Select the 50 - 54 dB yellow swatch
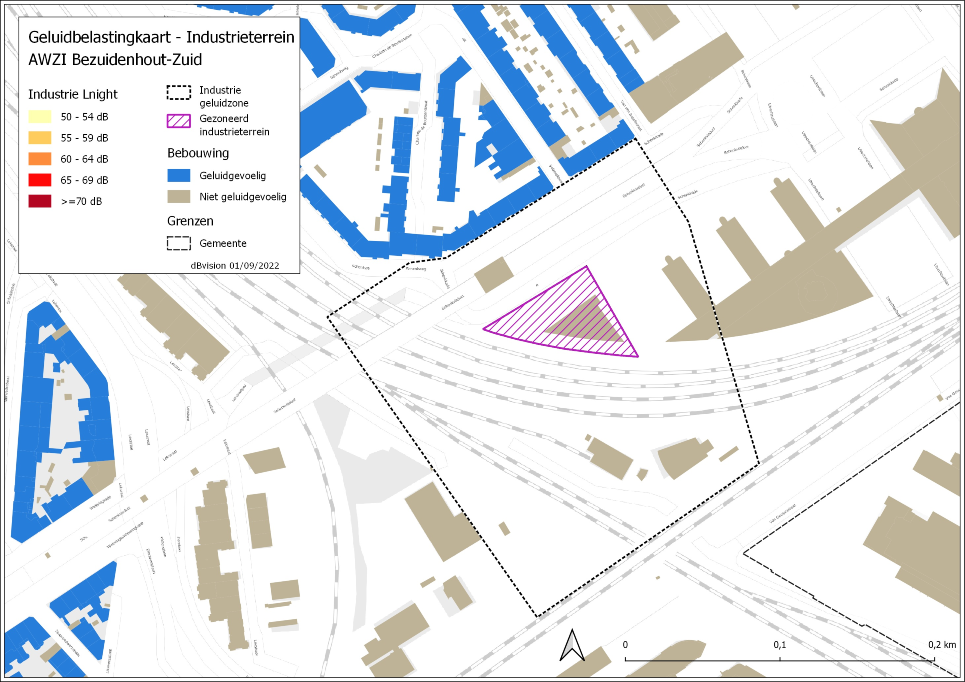Image resolution: width=965 pixels, height=682 pixels. pos(39,118)
